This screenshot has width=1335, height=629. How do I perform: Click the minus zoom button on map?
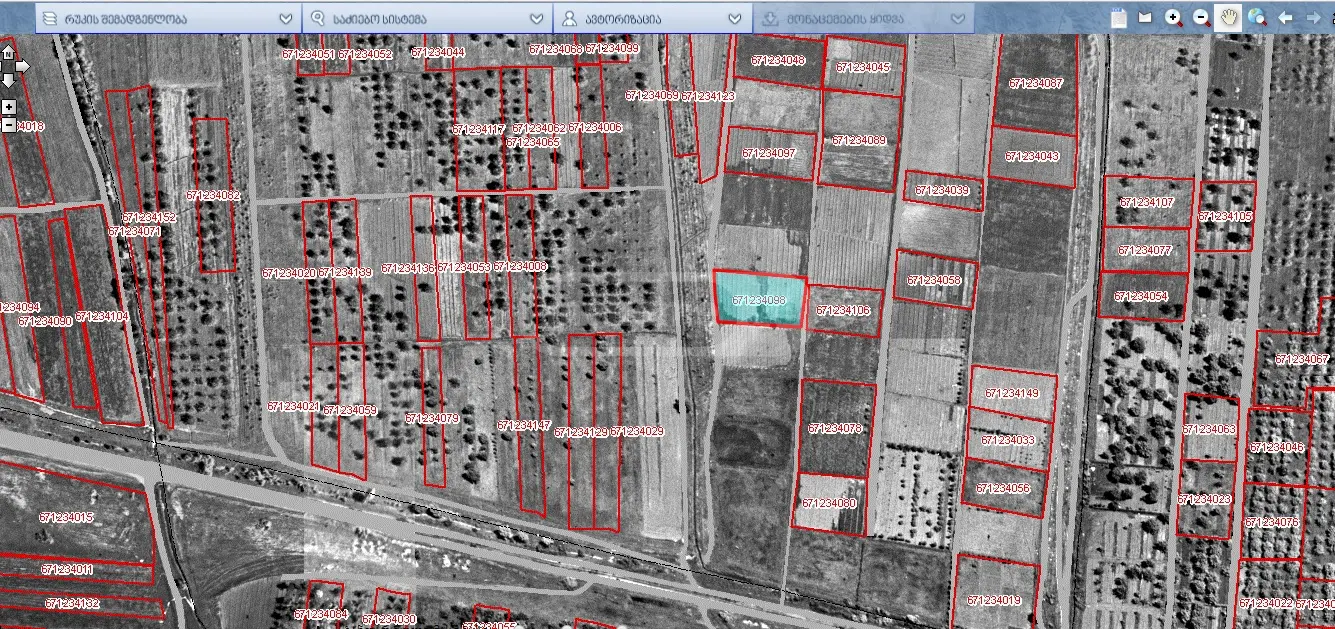tap(9, 125)
